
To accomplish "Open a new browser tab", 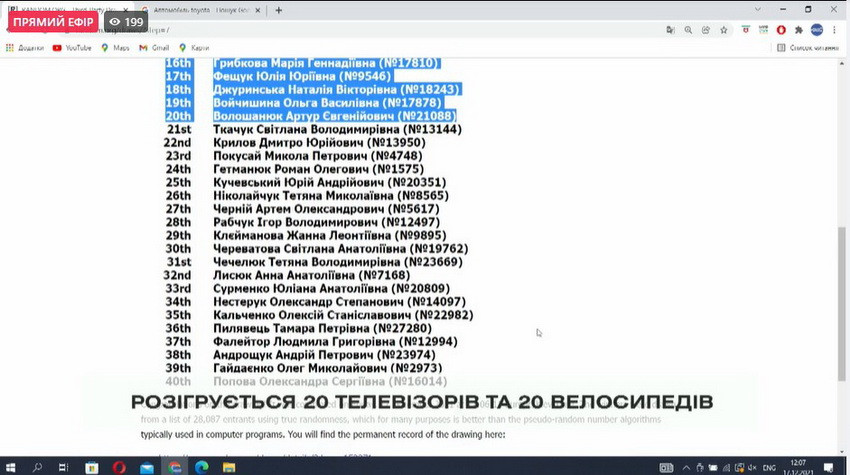I will coord(278,10).
